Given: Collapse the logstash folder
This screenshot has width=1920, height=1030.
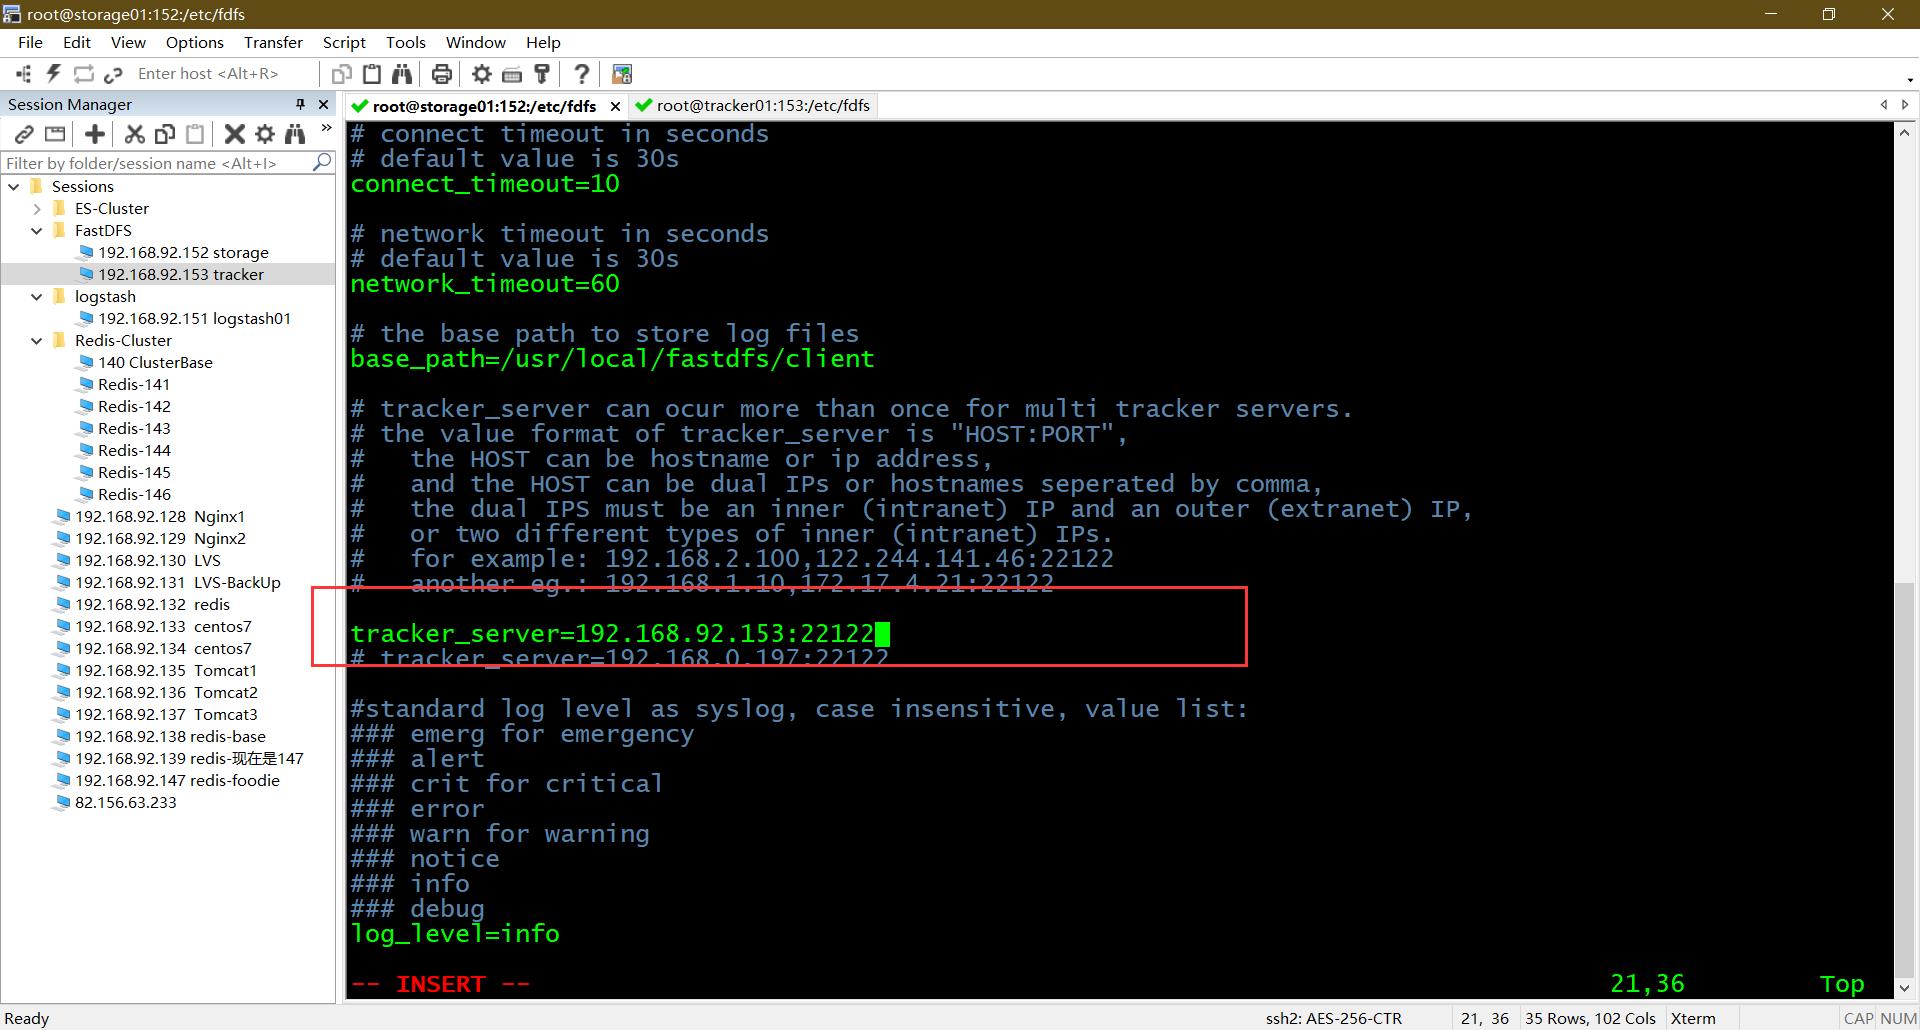Looking at the screenshot, I should [x=37, y=297].
